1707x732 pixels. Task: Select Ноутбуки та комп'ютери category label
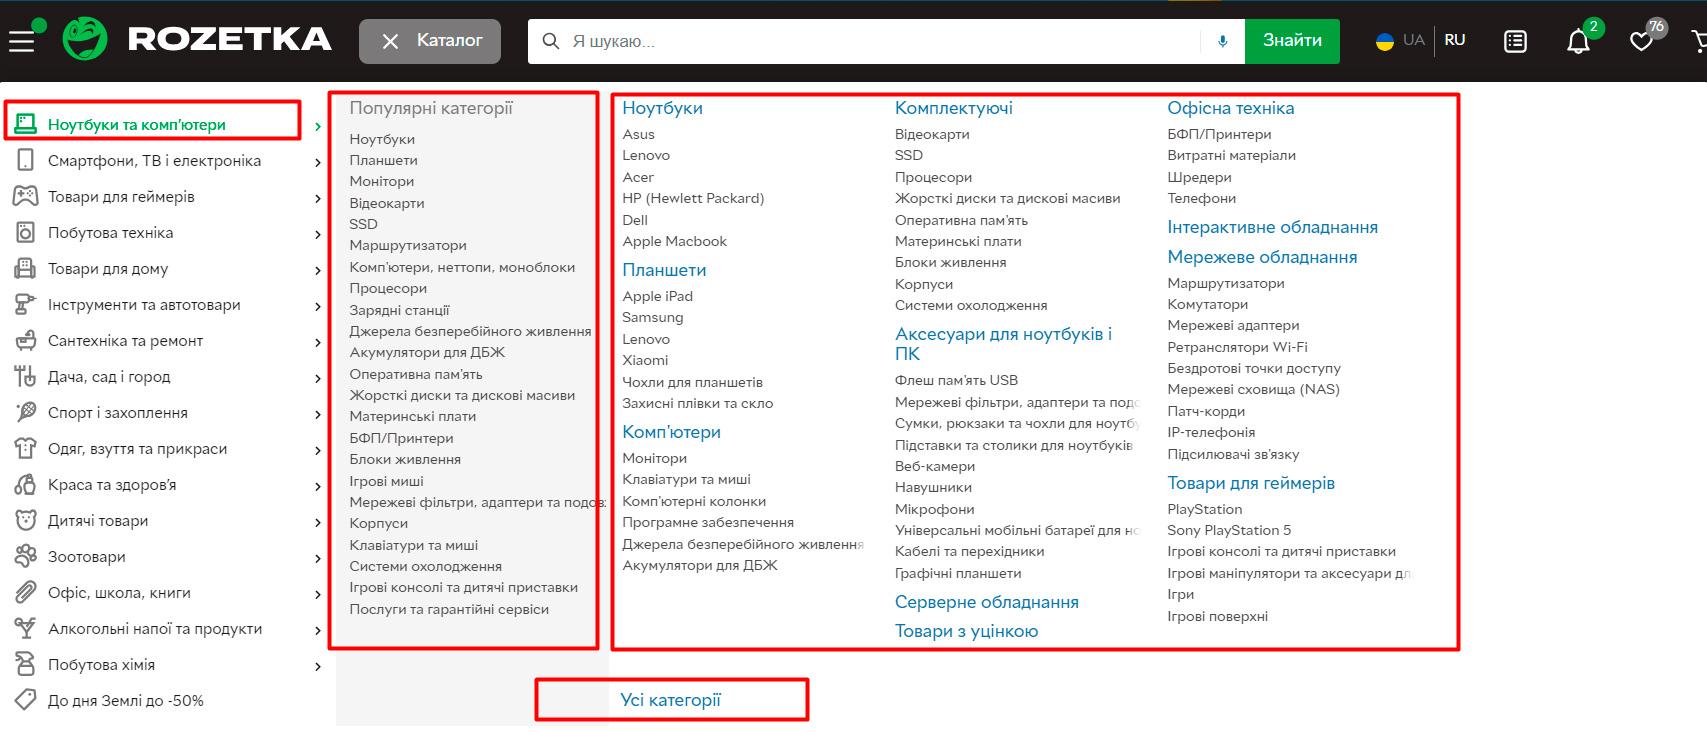click(137, 125)
